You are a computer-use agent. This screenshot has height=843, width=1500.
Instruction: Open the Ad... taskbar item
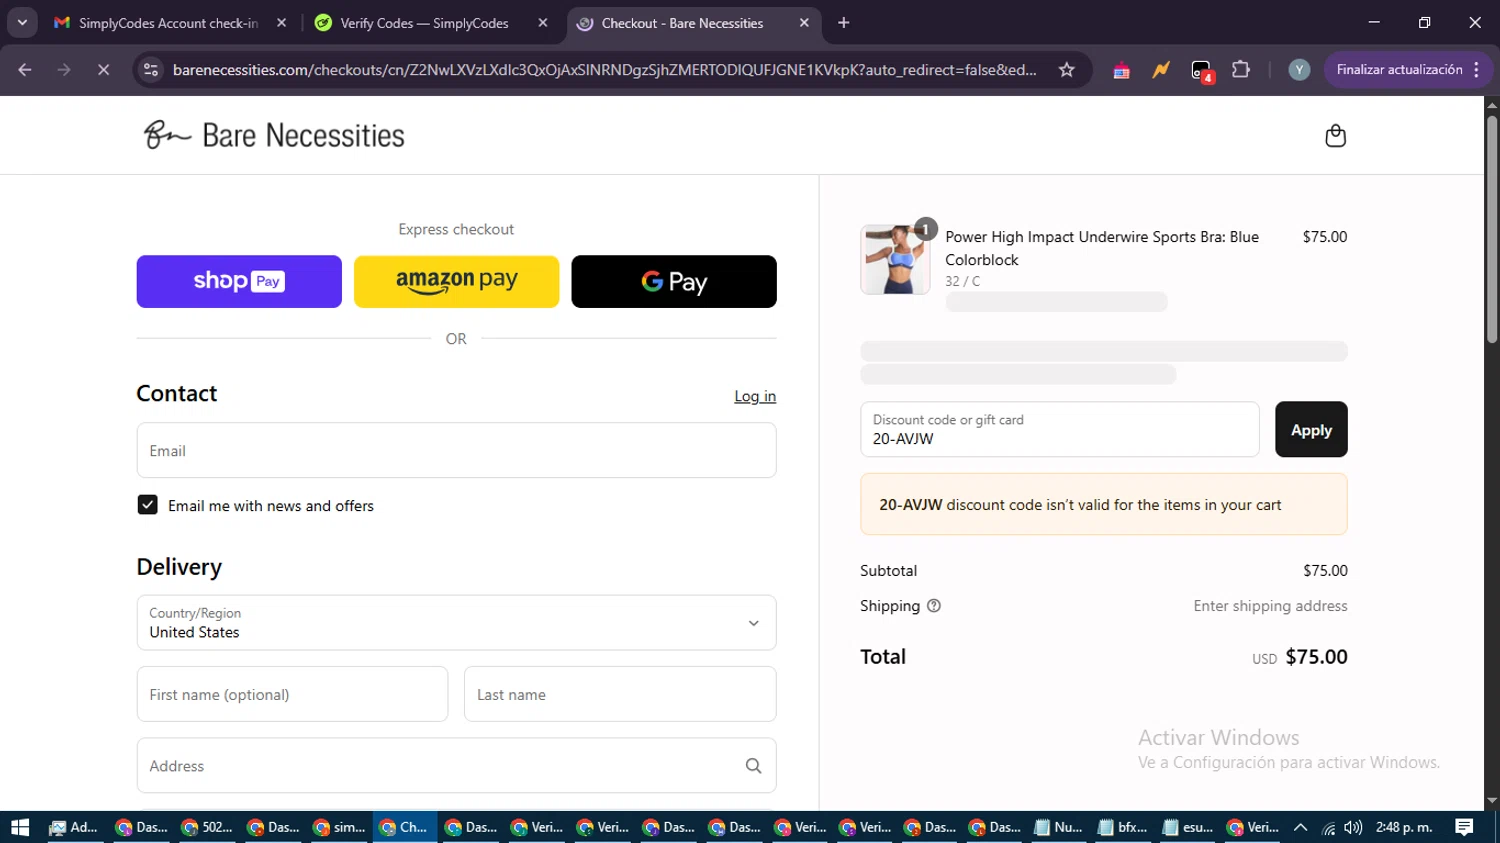74,827
